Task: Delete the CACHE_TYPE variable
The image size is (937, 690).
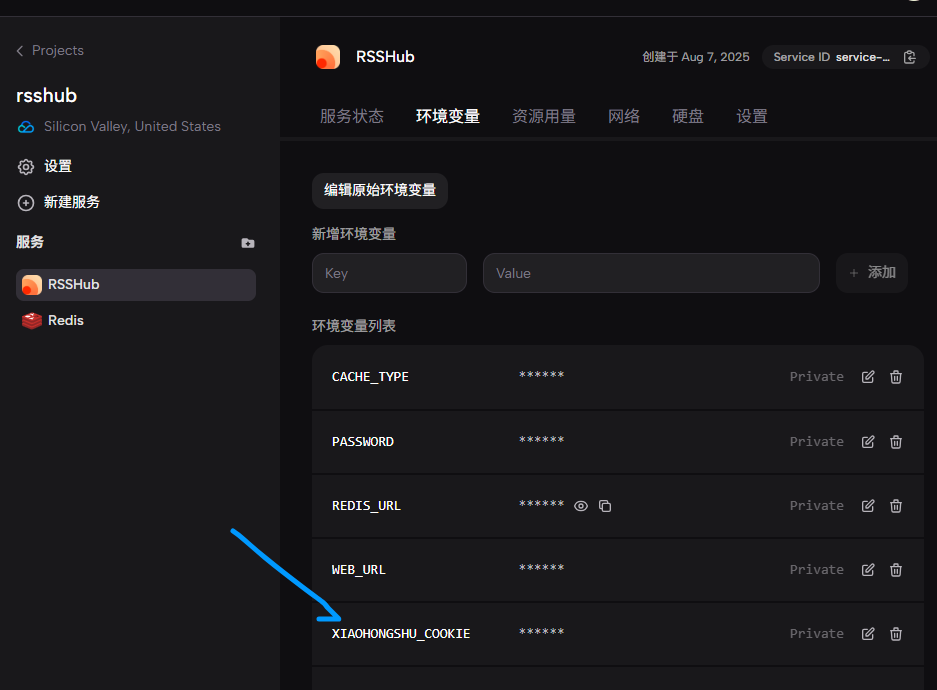Action: click(x=896, y=377)
